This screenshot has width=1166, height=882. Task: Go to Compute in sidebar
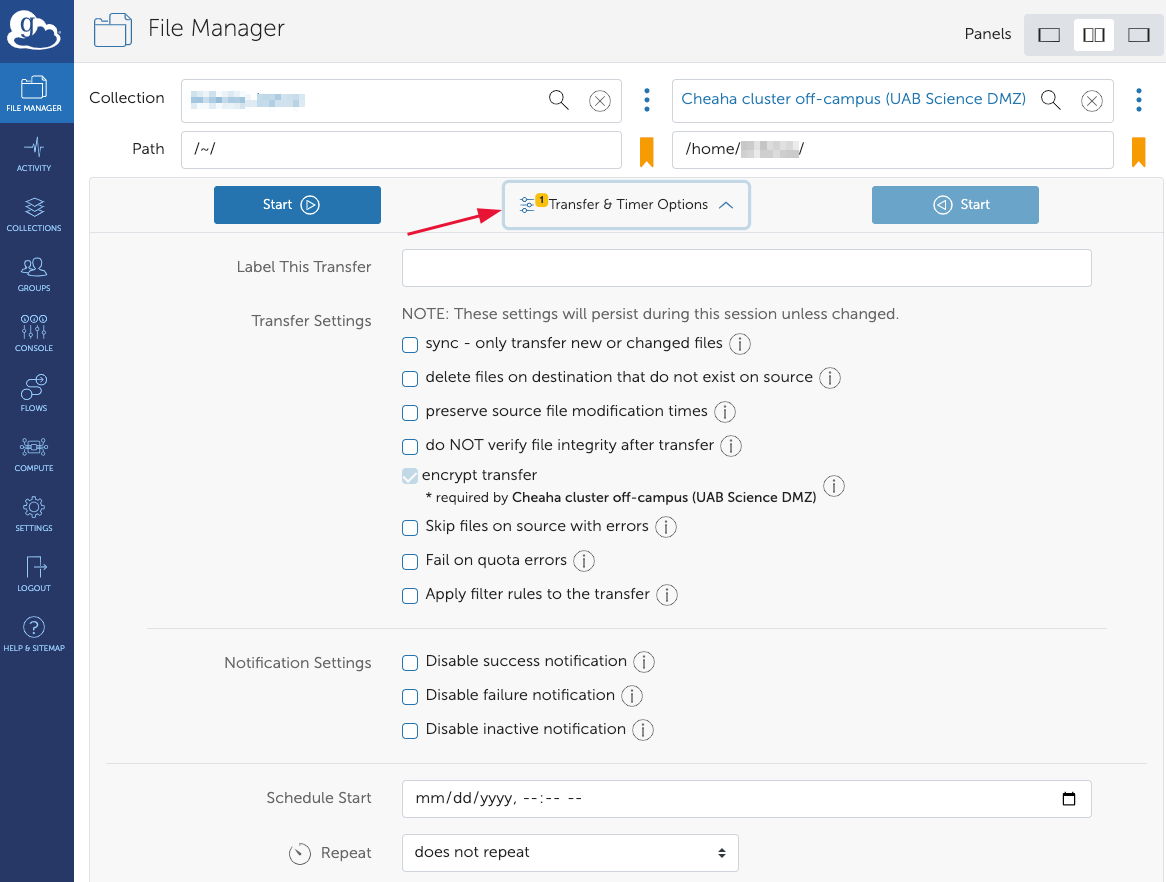tap(34, 453)
